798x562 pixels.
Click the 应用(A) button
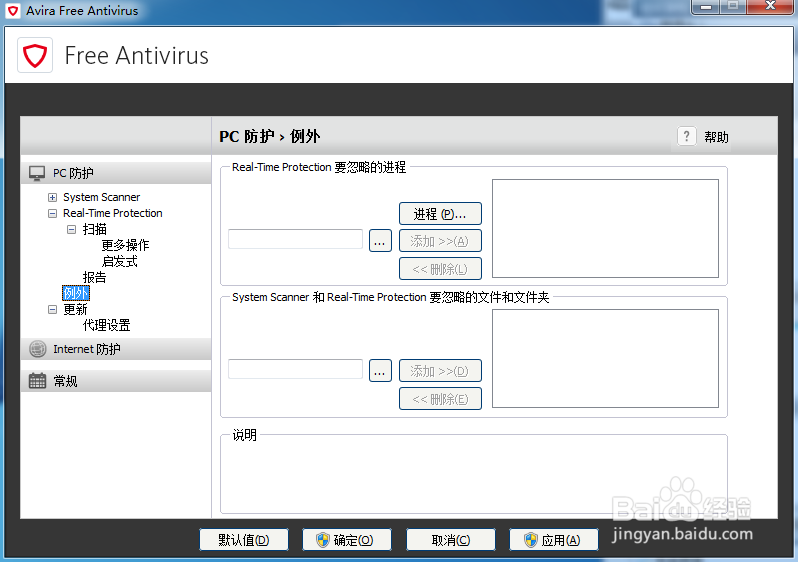pos(554,540)
